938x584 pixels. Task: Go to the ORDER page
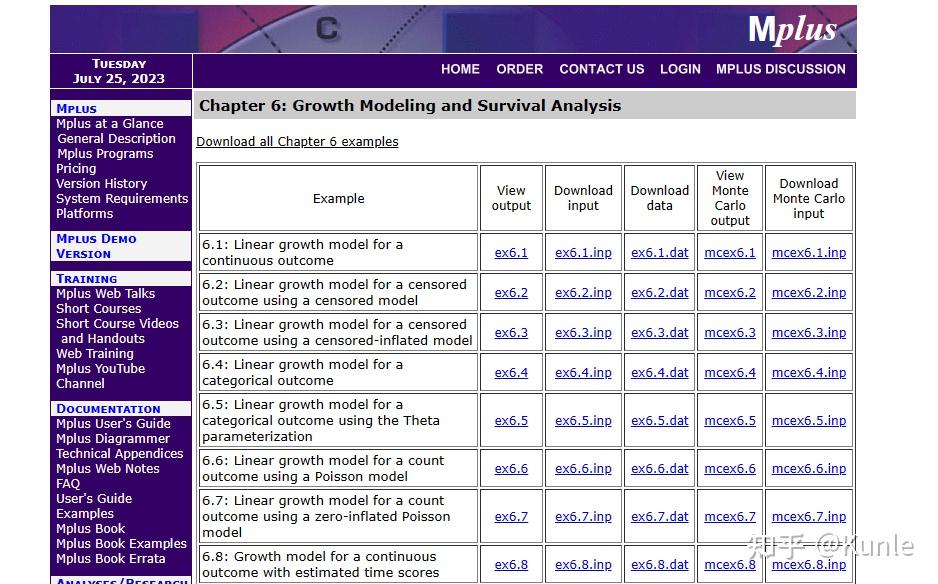519,69
